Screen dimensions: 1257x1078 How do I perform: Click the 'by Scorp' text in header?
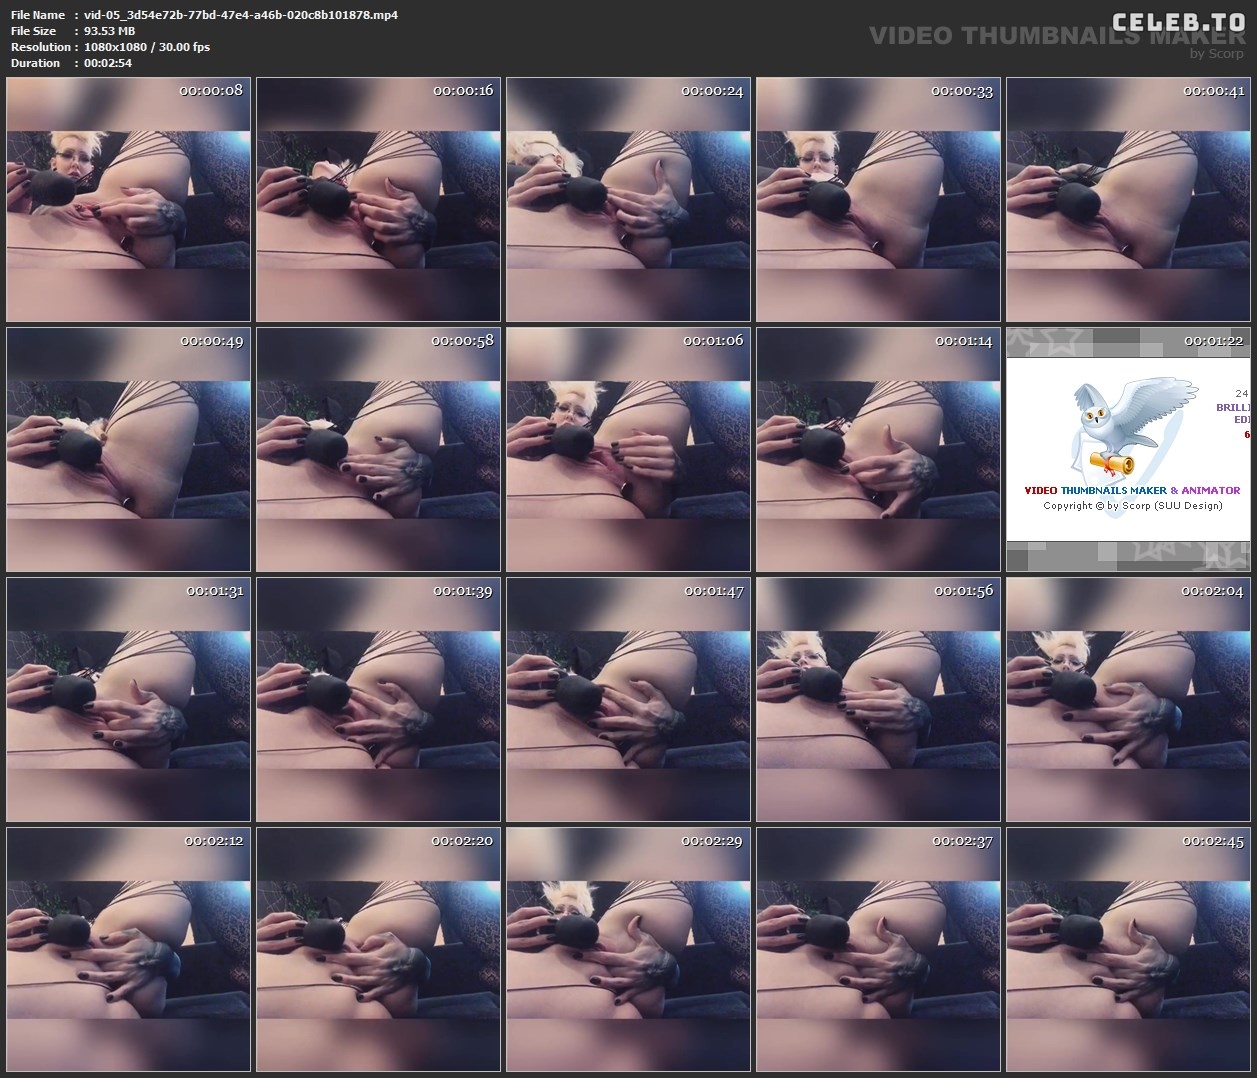coord(1216,54)
